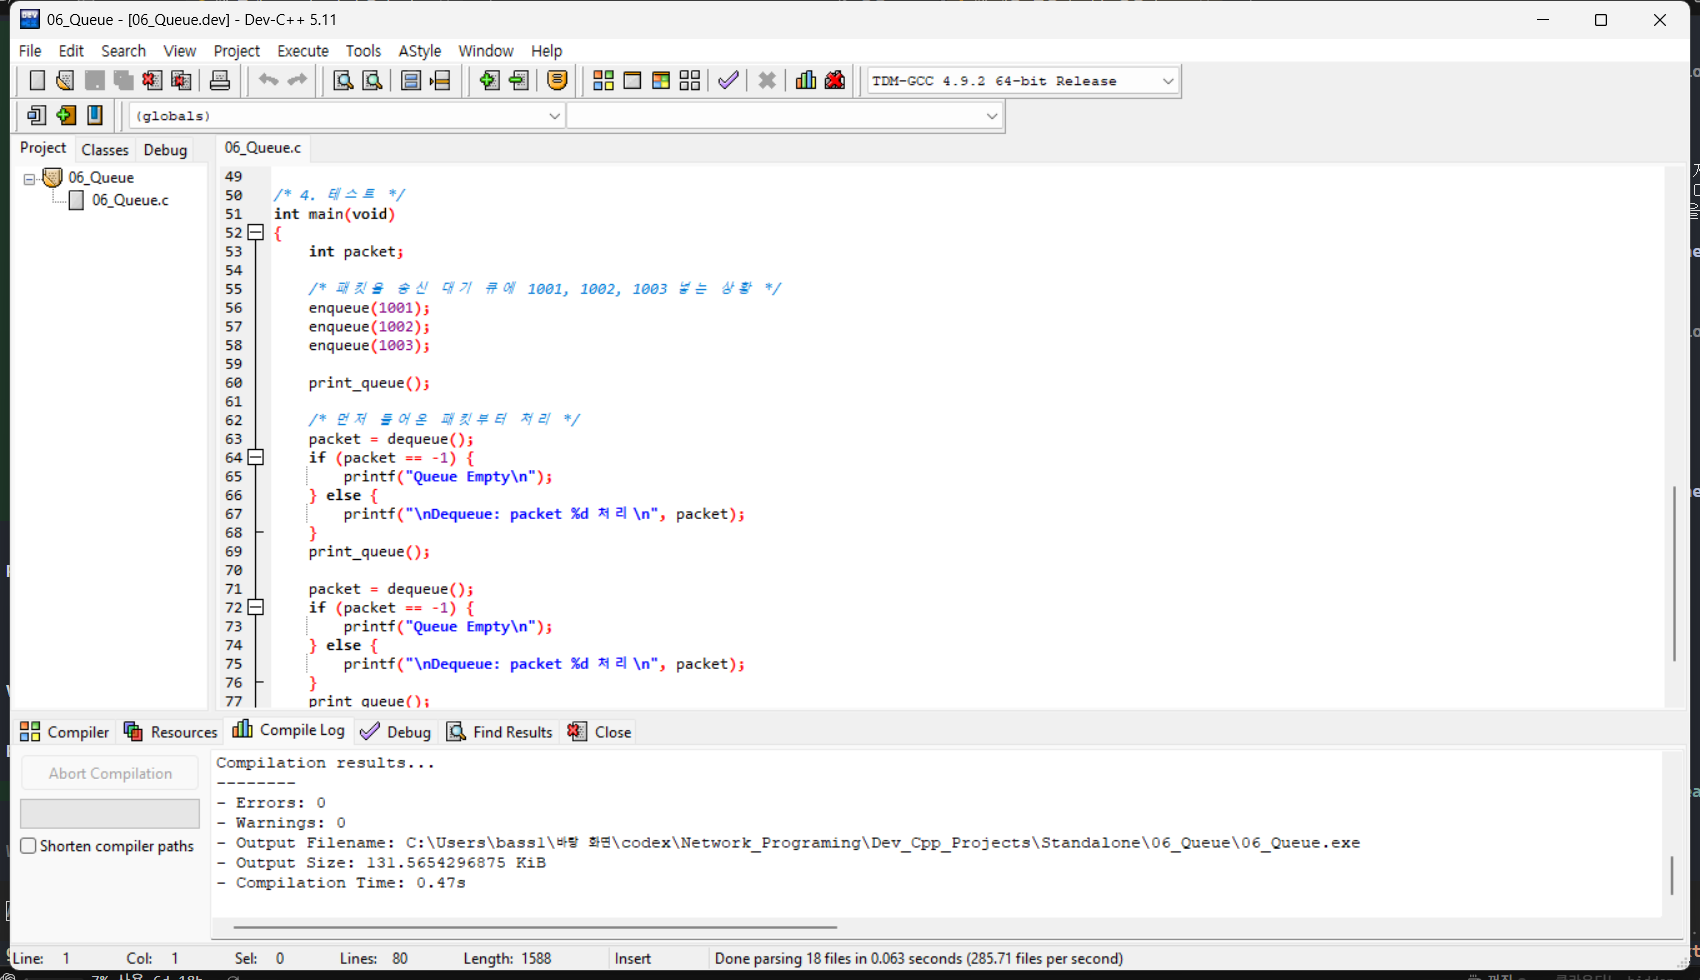Open the Find dialog from toolbar
This screenshot has height=980, width=1700.
tap(343, 81)
